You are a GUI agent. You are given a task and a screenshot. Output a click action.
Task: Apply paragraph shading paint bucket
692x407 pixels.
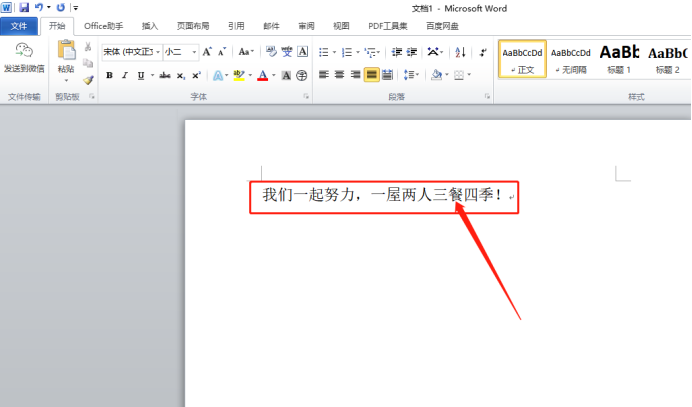pyautogui.click(x=436, y=75)
